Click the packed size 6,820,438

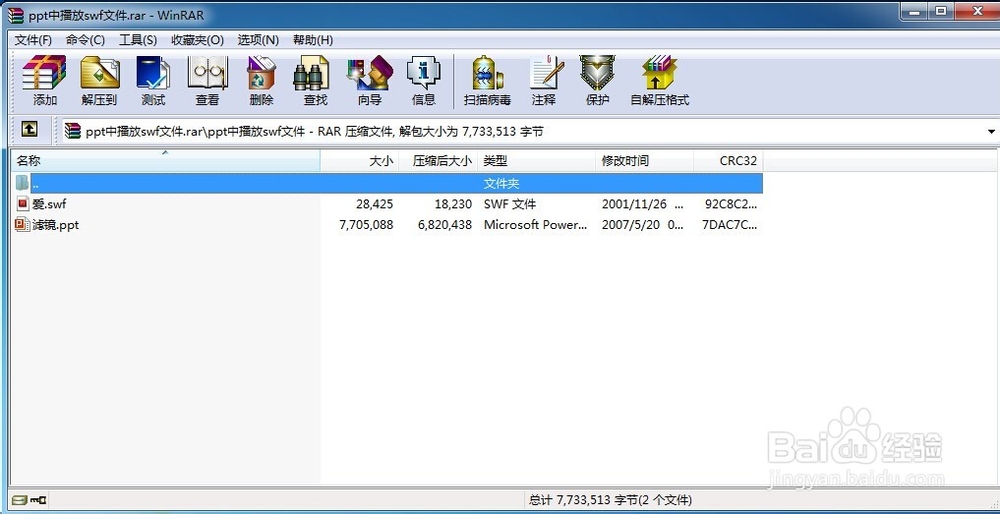(445, 224)
